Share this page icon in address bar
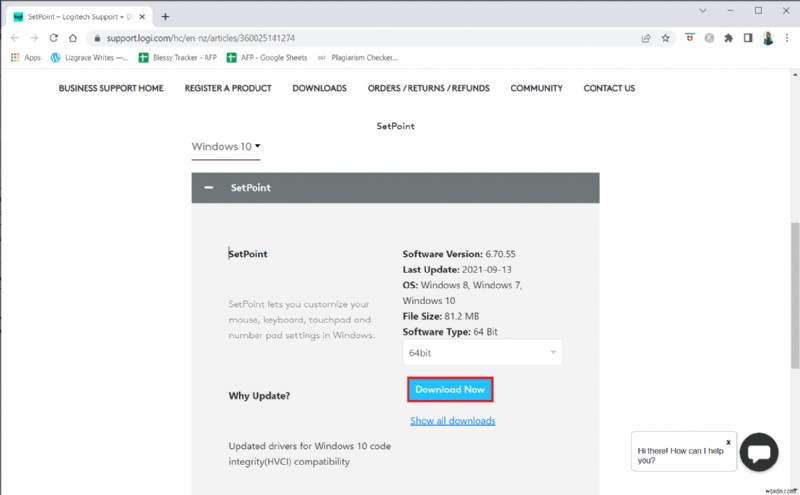This screenshot has height=495, width=800. (x=646, y=38)
